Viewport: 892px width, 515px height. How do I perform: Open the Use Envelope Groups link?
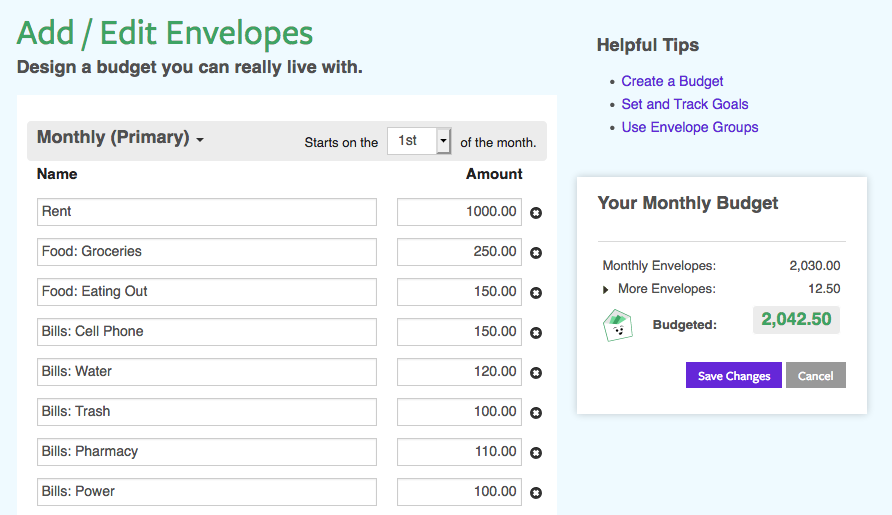click(x=689, y=127)
